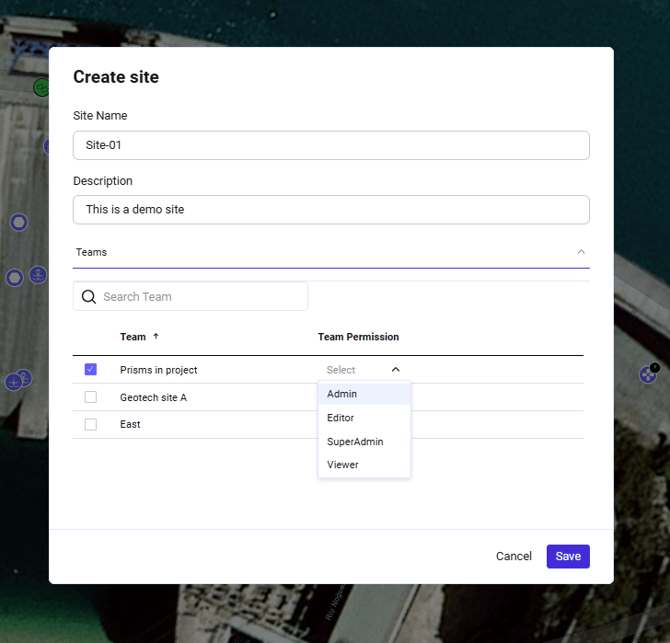The image size is (670, 643).
Task: Click the magnifier icon in Search Team
Action: 89,297
